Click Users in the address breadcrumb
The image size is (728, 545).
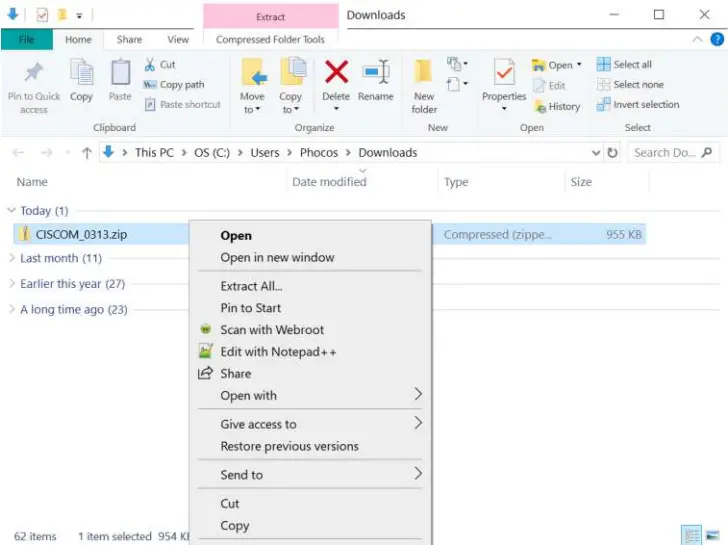(x=265, y=153)
